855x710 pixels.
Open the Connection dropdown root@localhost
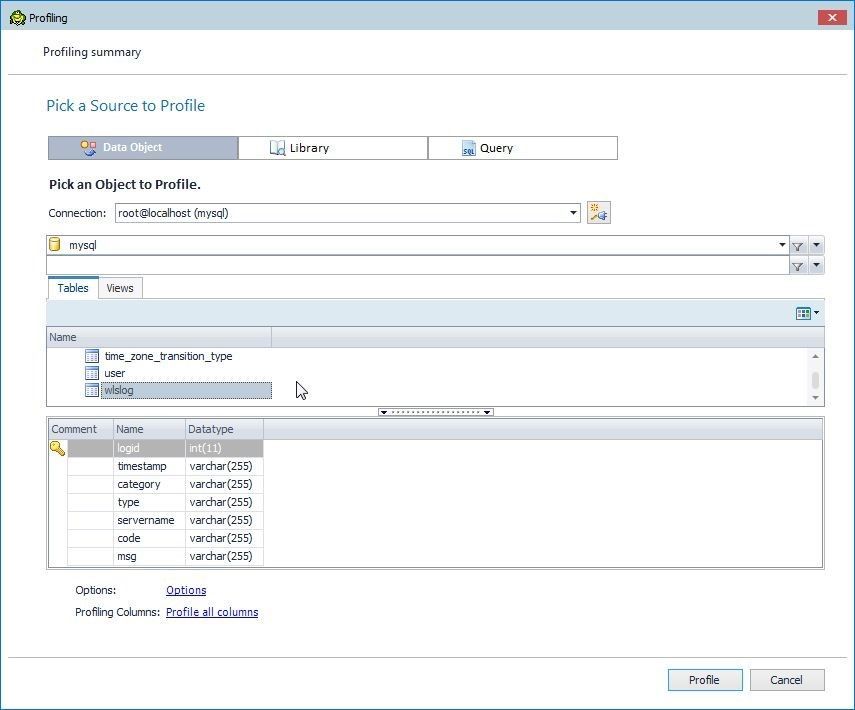point(573,213)
